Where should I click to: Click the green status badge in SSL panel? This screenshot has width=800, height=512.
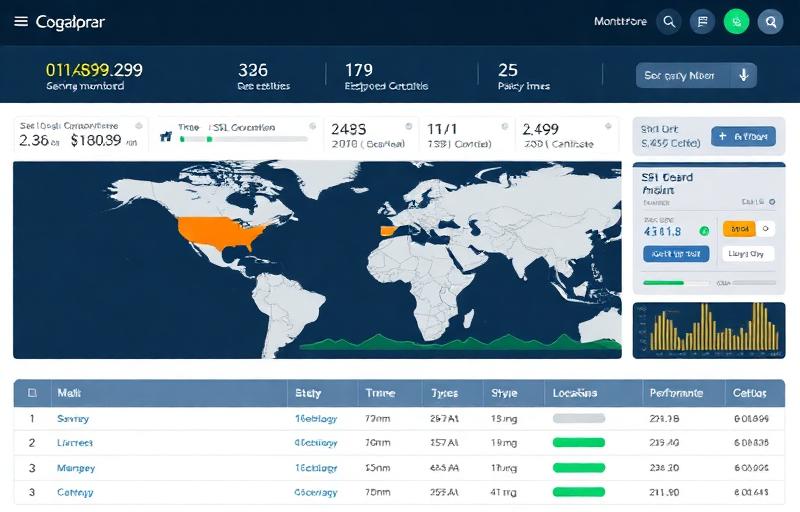(704, 230)
